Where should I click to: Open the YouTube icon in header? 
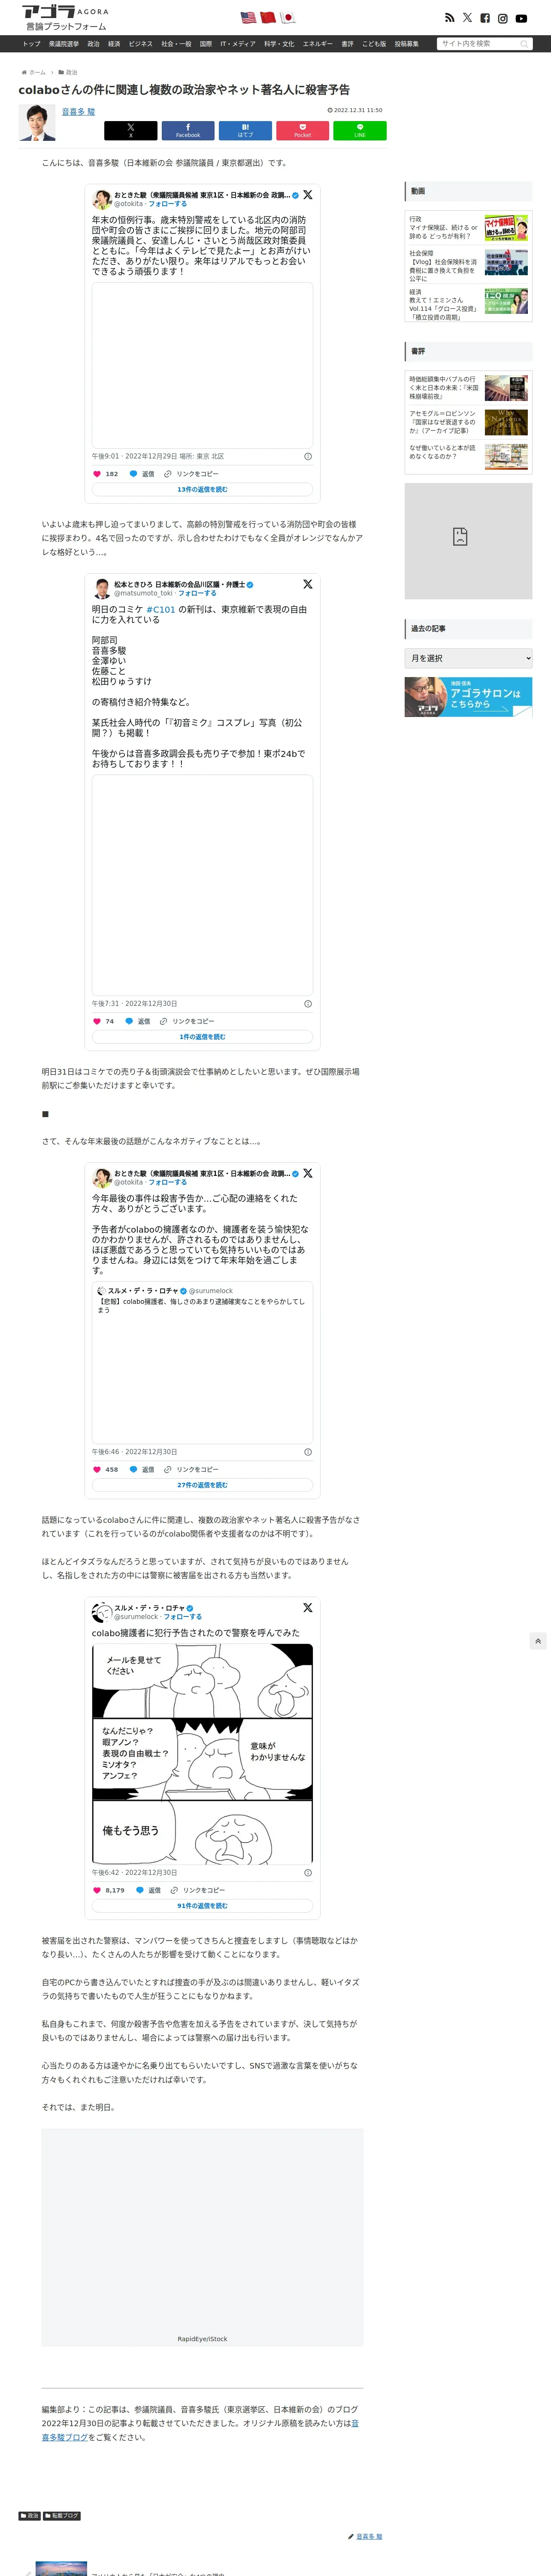pyautogui.click(x=521, y=18)
